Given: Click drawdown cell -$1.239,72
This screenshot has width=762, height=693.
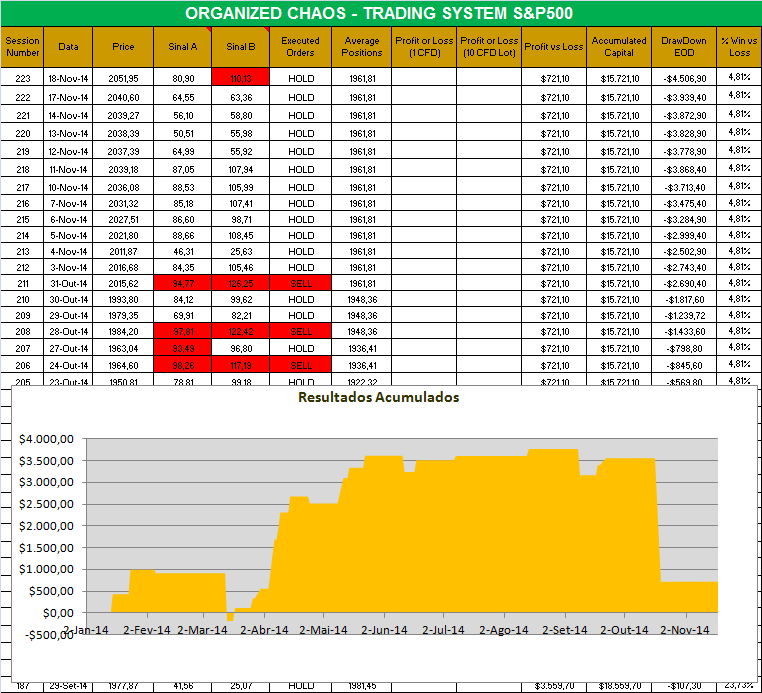Looking at the screenshot, I should pyautogui.click(x=684, y=315).
